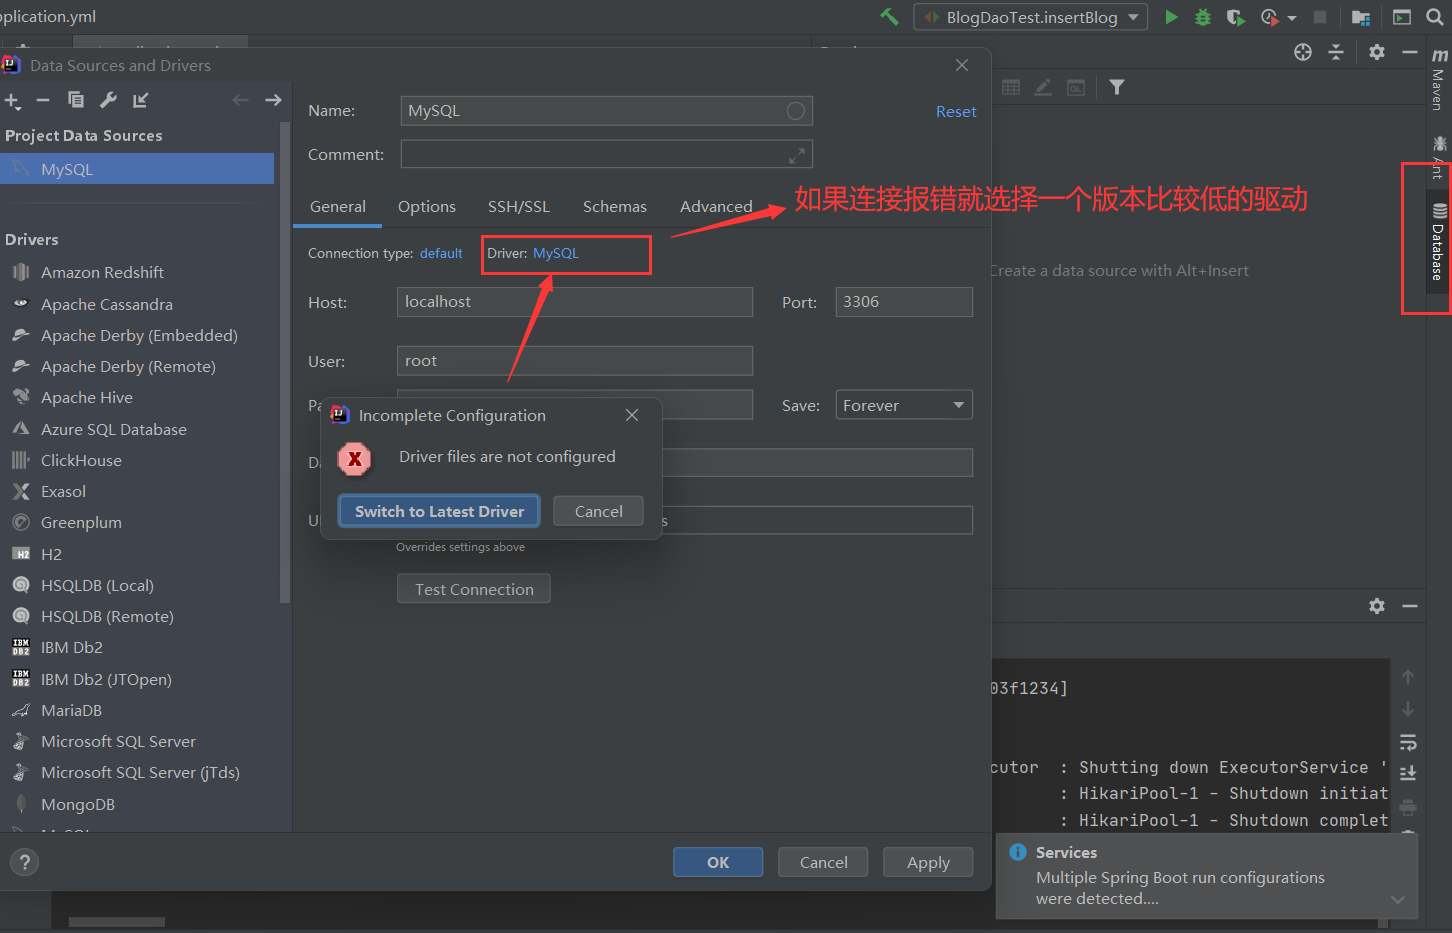
Task: Add a new data source with plus icon
Action: (13, 100)
